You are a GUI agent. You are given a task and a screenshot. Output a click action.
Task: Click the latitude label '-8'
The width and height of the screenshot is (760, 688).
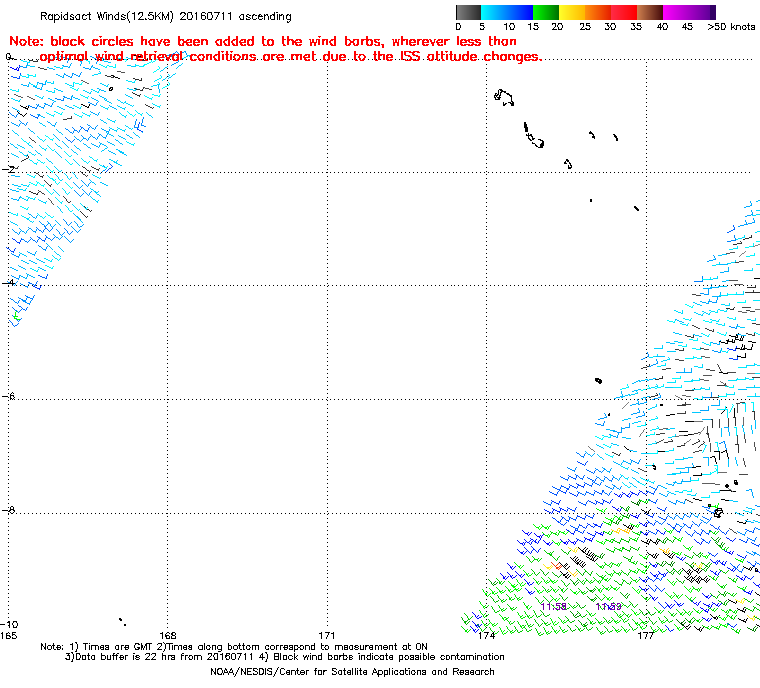[8, 510]
